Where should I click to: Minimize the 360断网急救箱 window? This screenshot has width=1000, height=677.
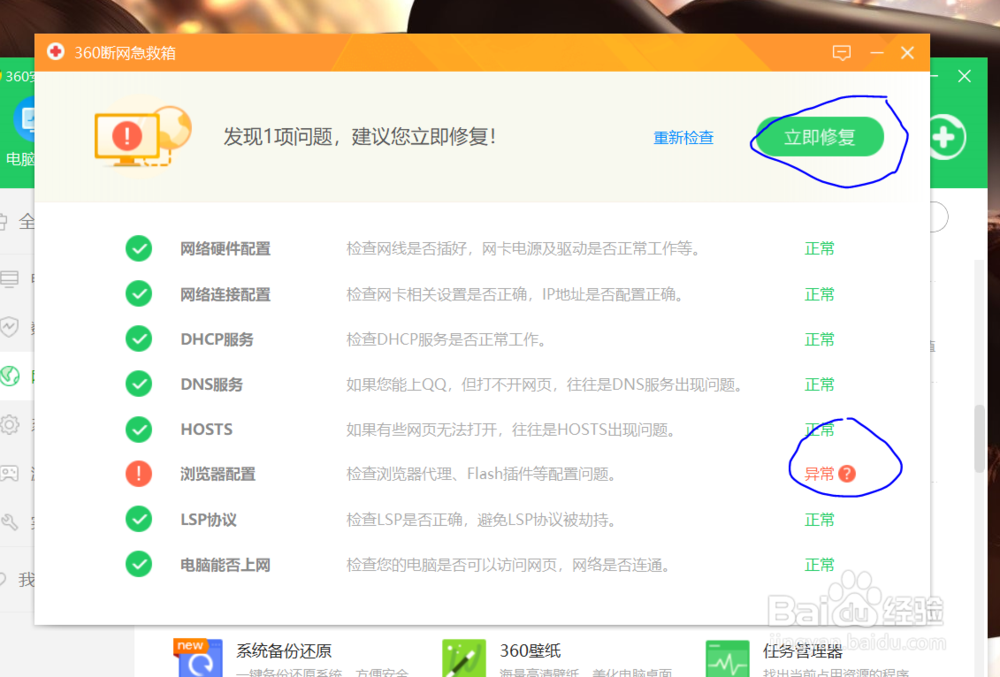877,53
